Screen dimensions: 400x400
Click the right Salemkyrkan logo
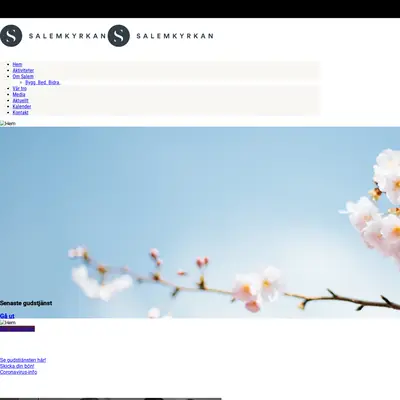[161, 36]
